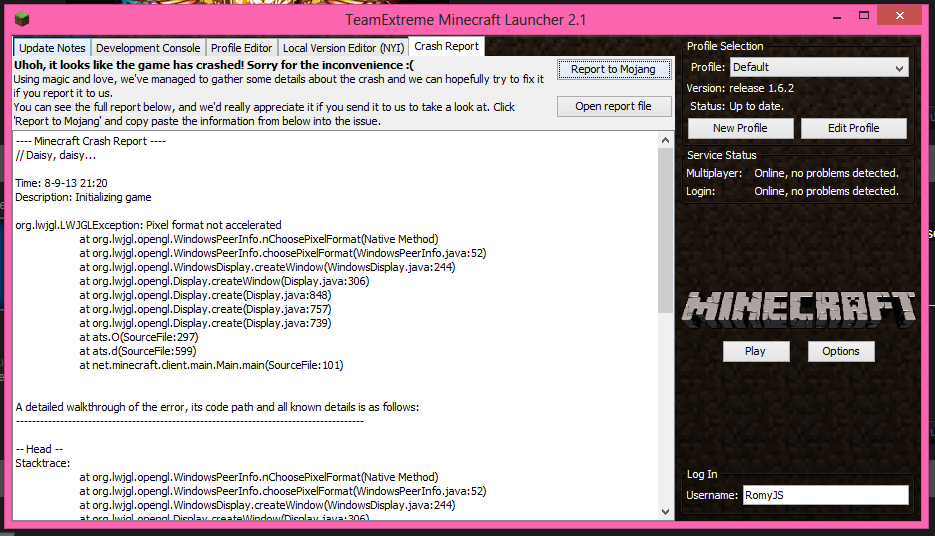Viewport: 935px width, 536px height.
Task: Click the "-- Head --" section line
Action: [39, 449]
